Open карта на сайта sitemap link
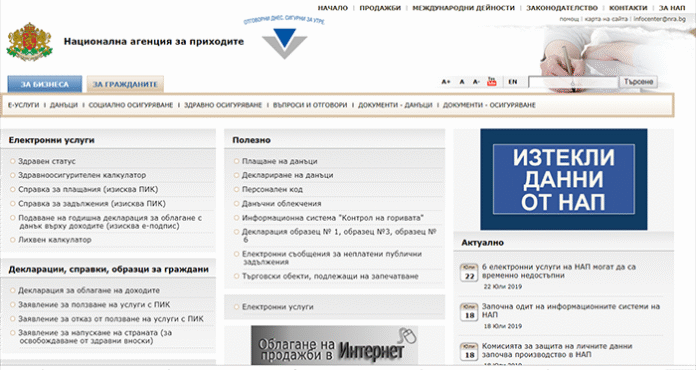The height and width of the screenshot is (370, 696). (606, 19)
